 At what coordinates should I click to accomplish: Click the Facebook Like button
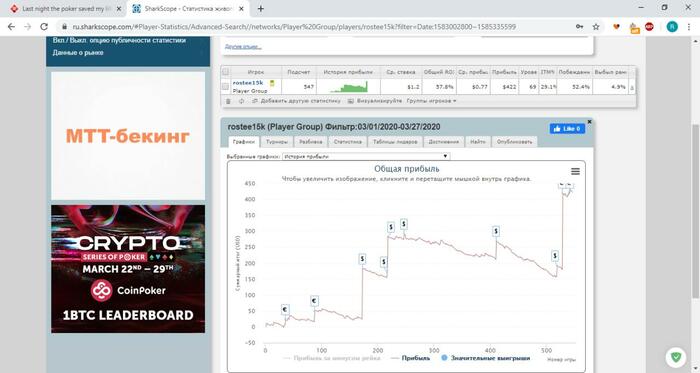[567, 128]
